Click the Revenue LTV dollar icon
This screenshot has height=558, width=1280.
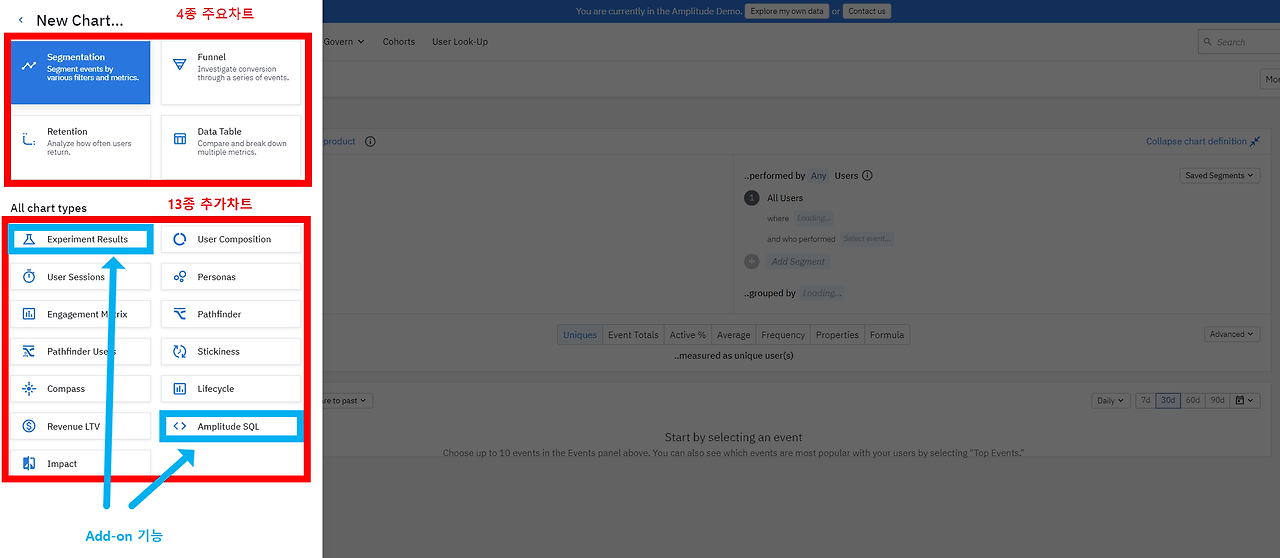(29, 426)
